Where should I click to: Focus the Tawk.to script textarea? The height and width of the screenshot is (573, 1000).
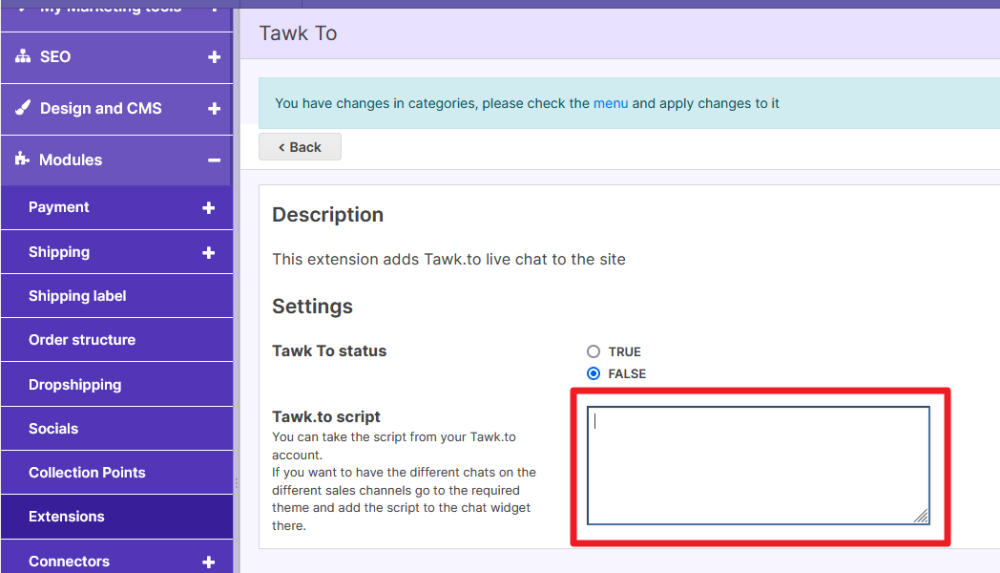(758, 465)
